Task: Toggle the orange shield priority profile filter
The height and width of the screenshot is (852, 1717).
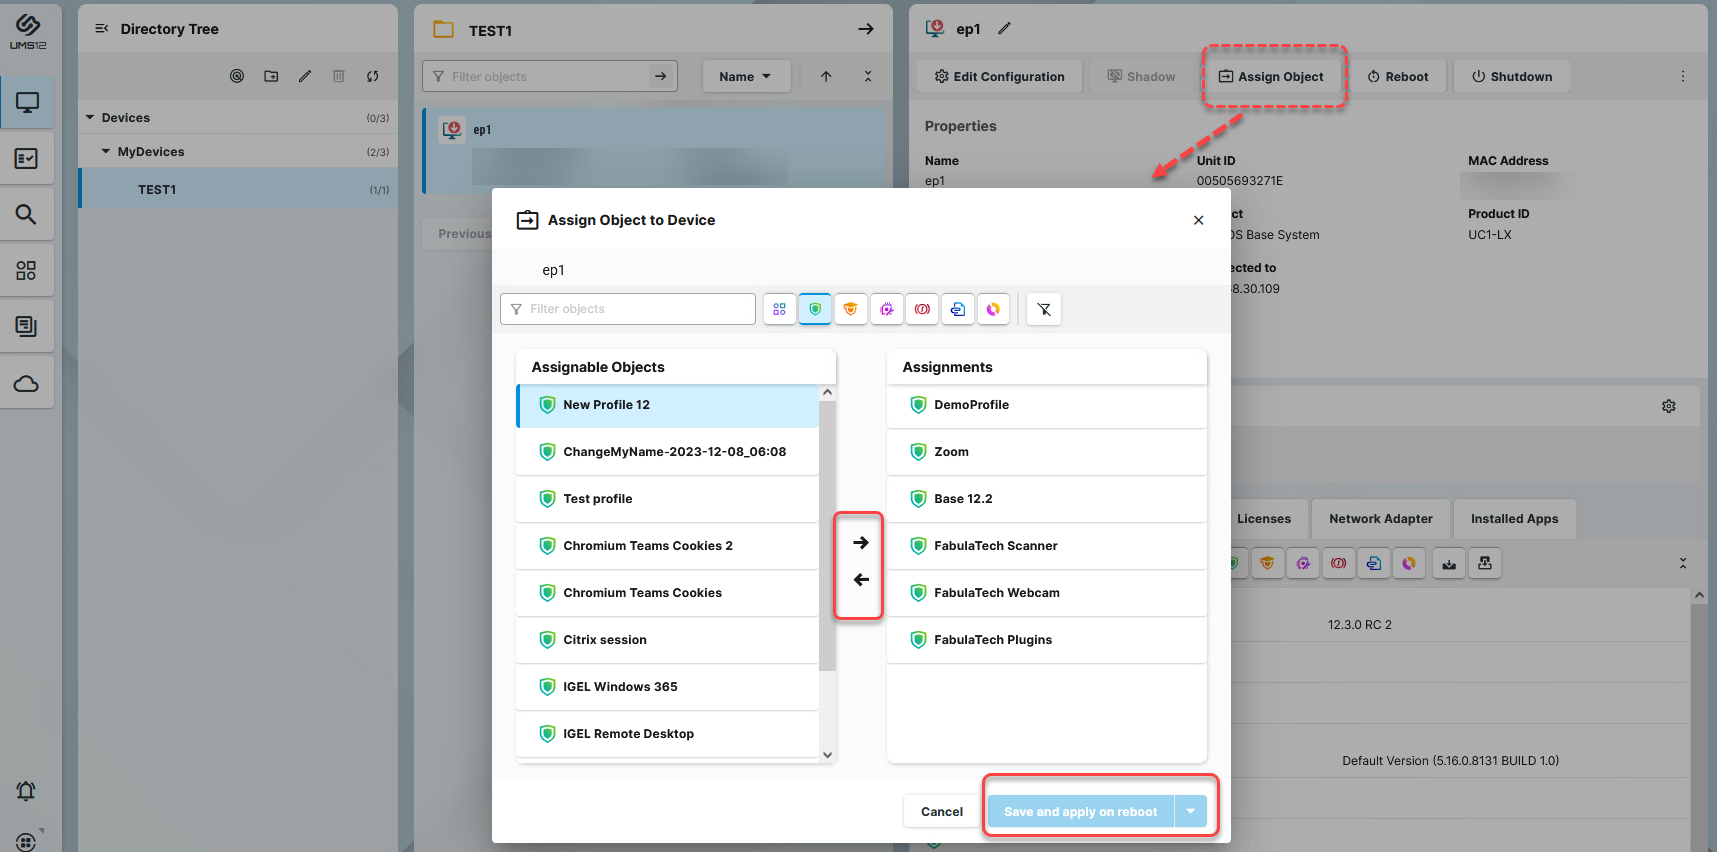Action: coord(850,309)
